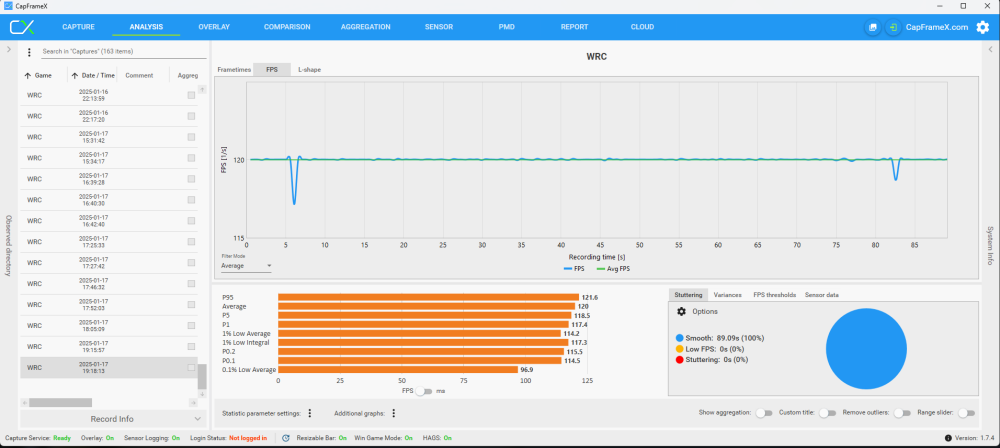Viewport: 1000px width, 448px height.
Task: Open the Filter Mode Average dropdown
Action: tap(246, 266)
